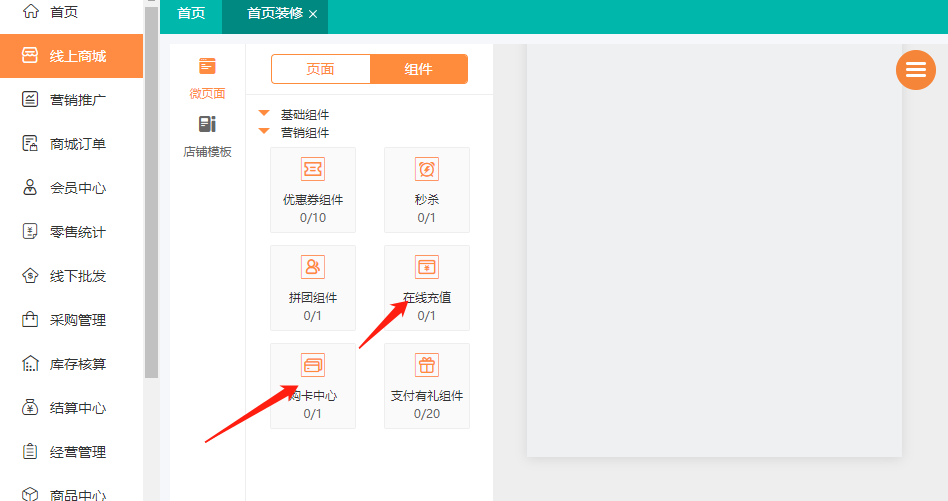Open 会员中心 from the sidebar
This screenshot has height=501, width=948.
click(77, 188)
